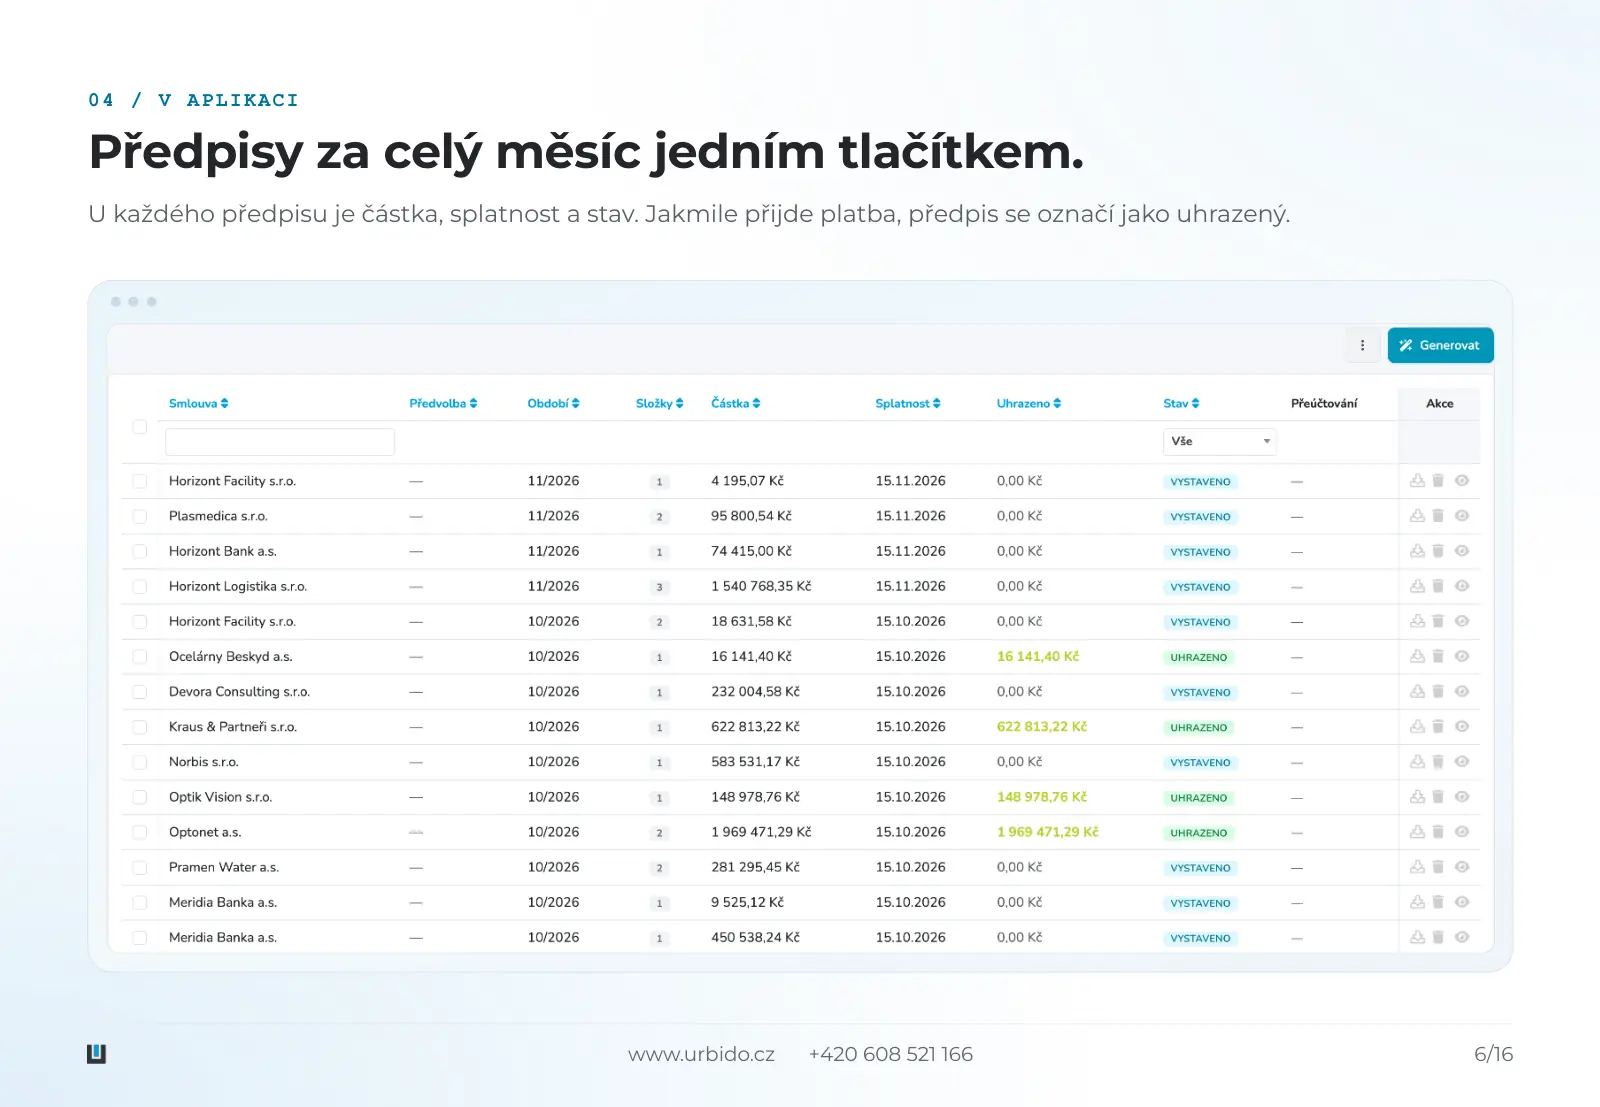
Task: Delete the Optik Vision s.r.o. row
Action: click(1438, 796)
